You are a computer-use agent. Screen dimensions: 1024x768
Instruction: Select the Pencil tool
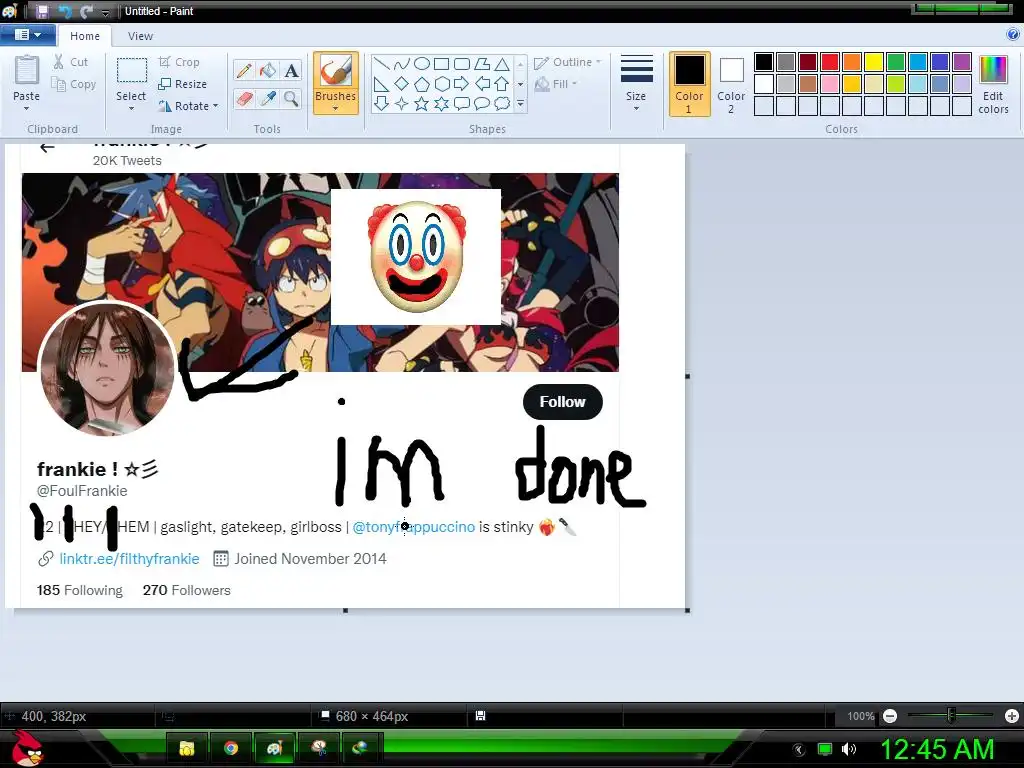[x=244, y=71]
